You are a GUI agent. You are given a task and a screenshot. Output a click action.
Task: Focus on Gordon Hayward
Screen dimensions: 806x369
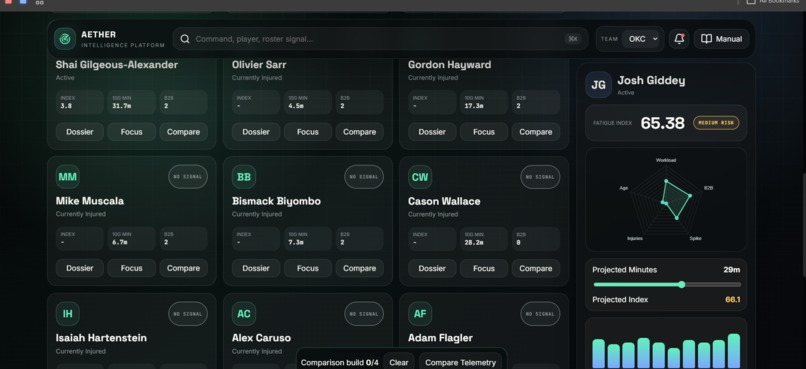(x=484, y=132)
